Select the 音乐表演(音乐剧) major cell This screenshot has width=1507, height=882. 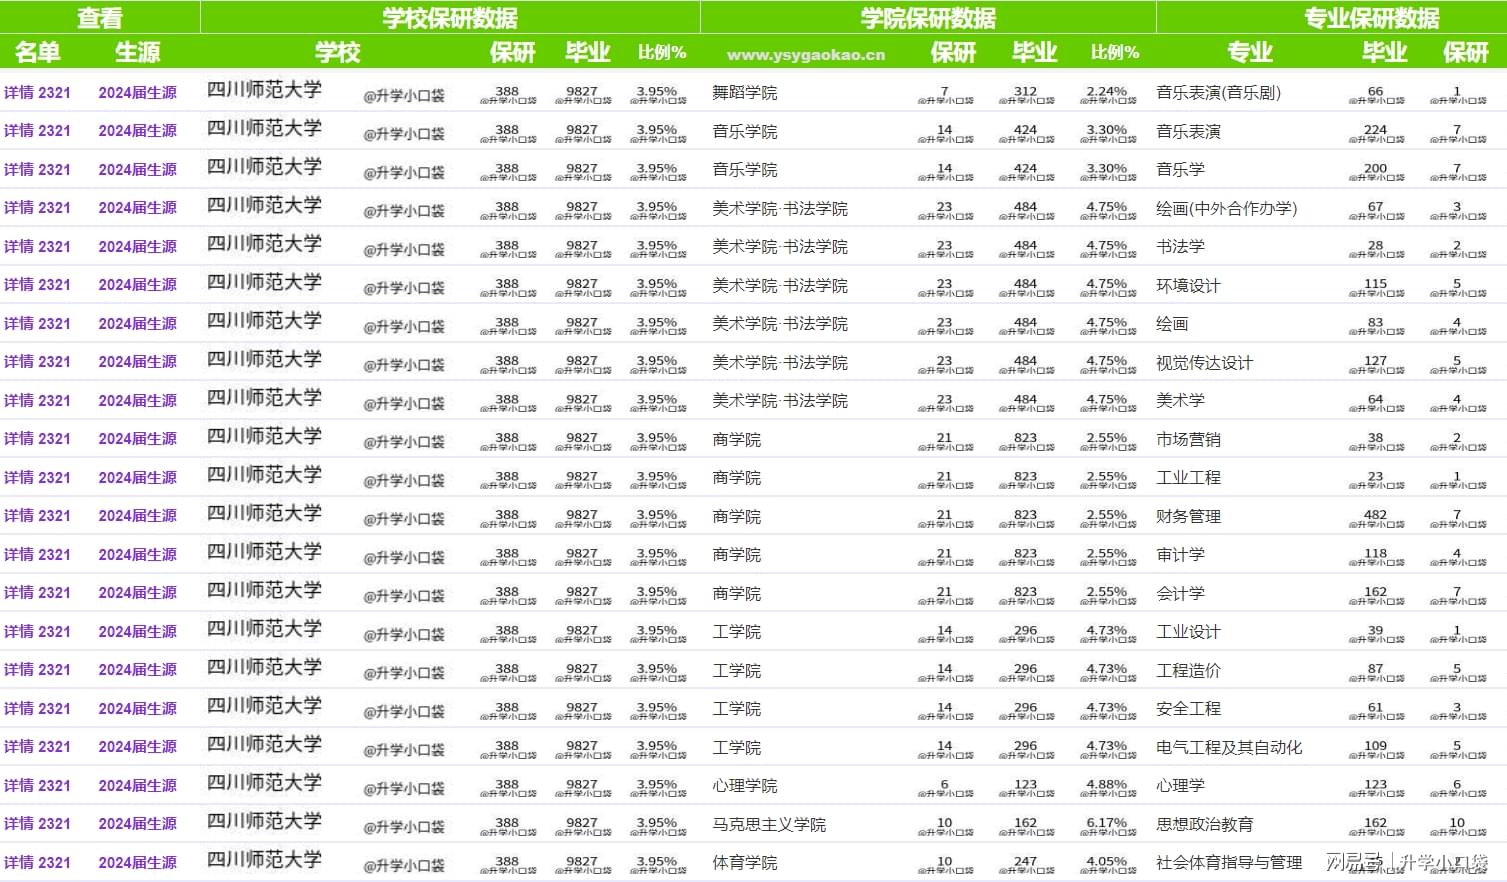pyautogui.click(x=1218, y=93)
